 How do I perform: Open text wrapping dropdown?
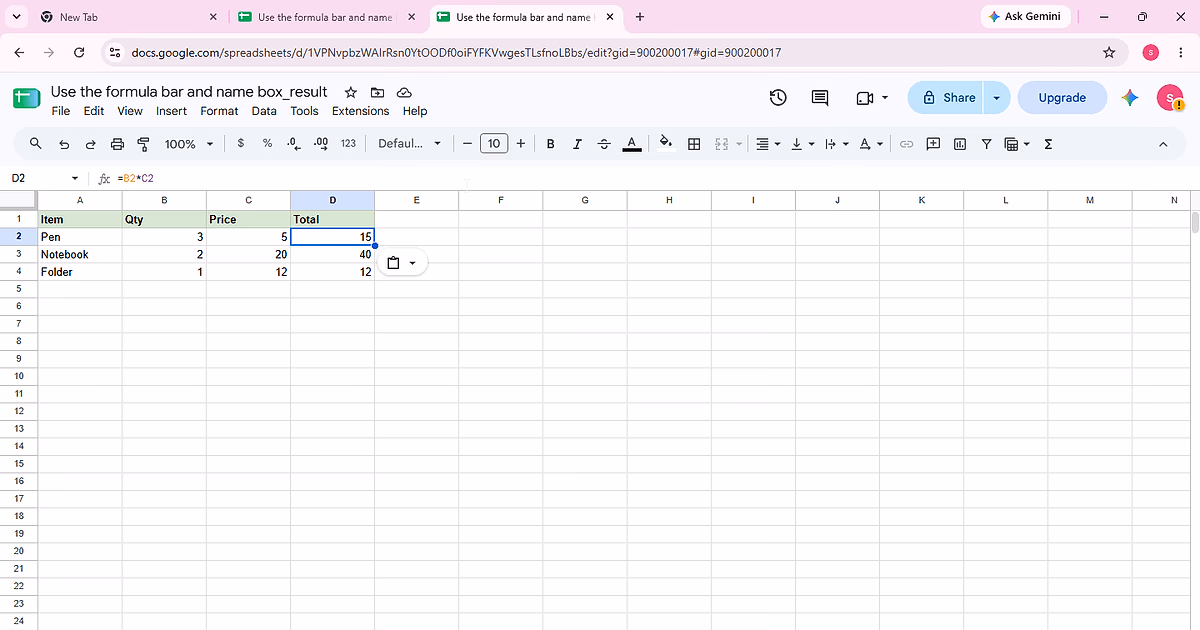(x=835, y=144)
